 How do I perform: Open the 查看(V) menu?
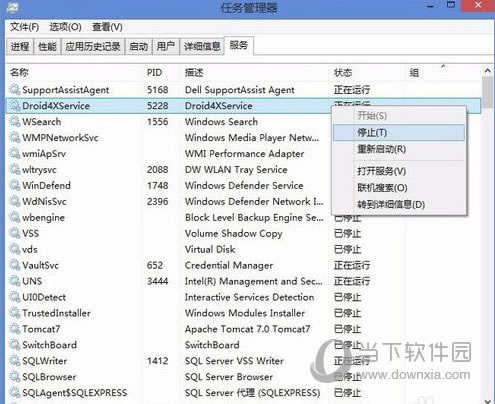coord(107,27)
